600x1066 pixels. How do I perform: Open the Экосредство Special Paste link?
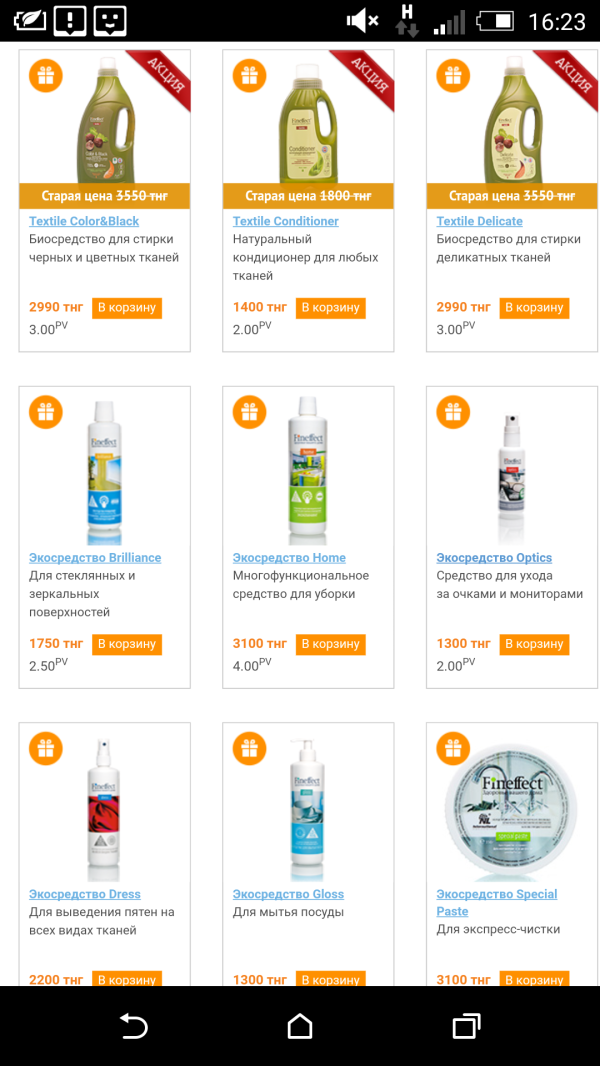click(496, 895)
